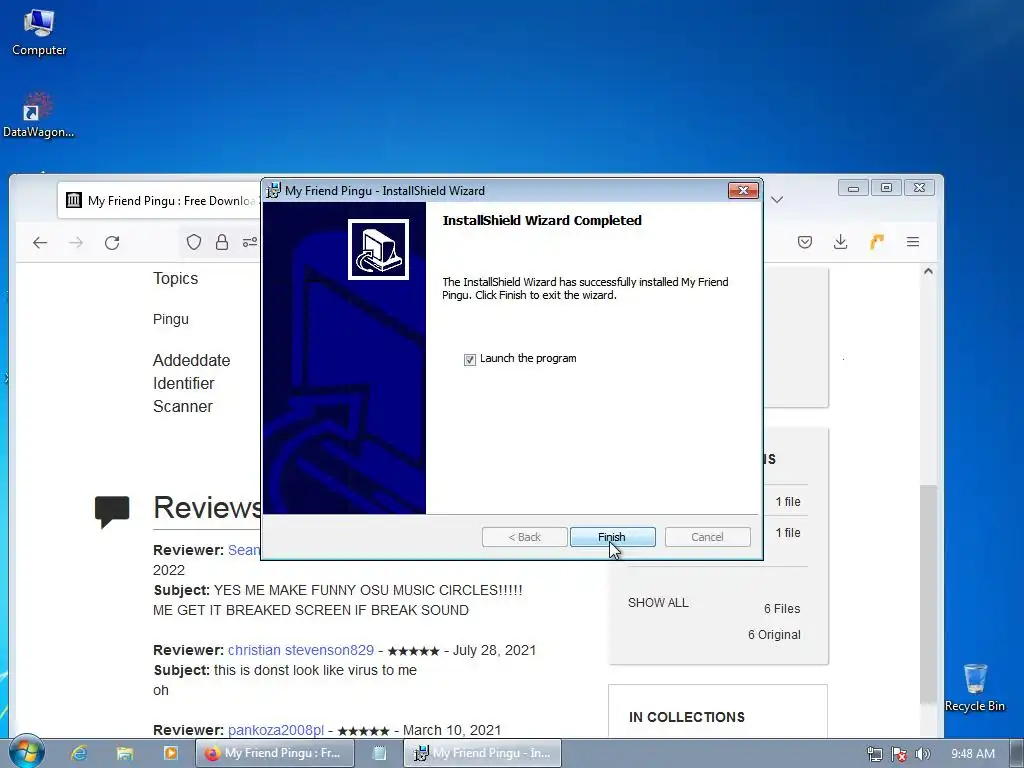Click the orange extension icon in Firefox toolbar
Viewport: 1024px width, 768px height.
click(x=876, y=242)
